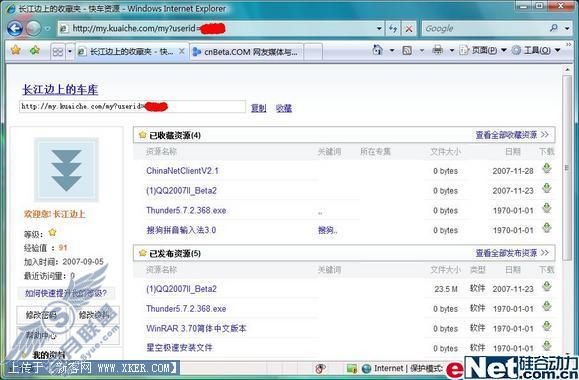579x380 pixels.
Task: Click the Add to Favorites icon
Action: 35,50
